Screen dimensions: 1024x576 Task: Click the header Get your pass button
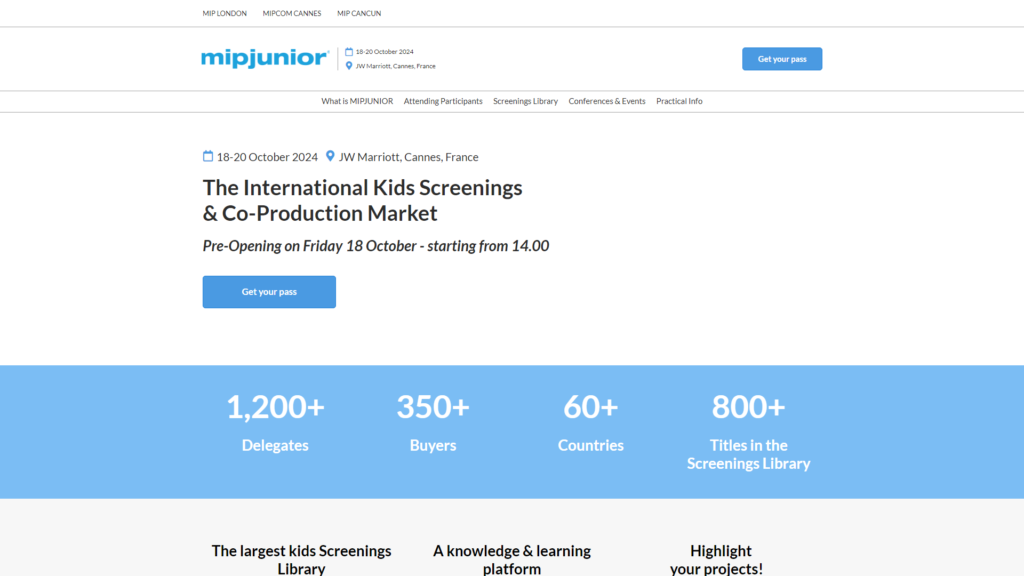(x=782, y=59)
